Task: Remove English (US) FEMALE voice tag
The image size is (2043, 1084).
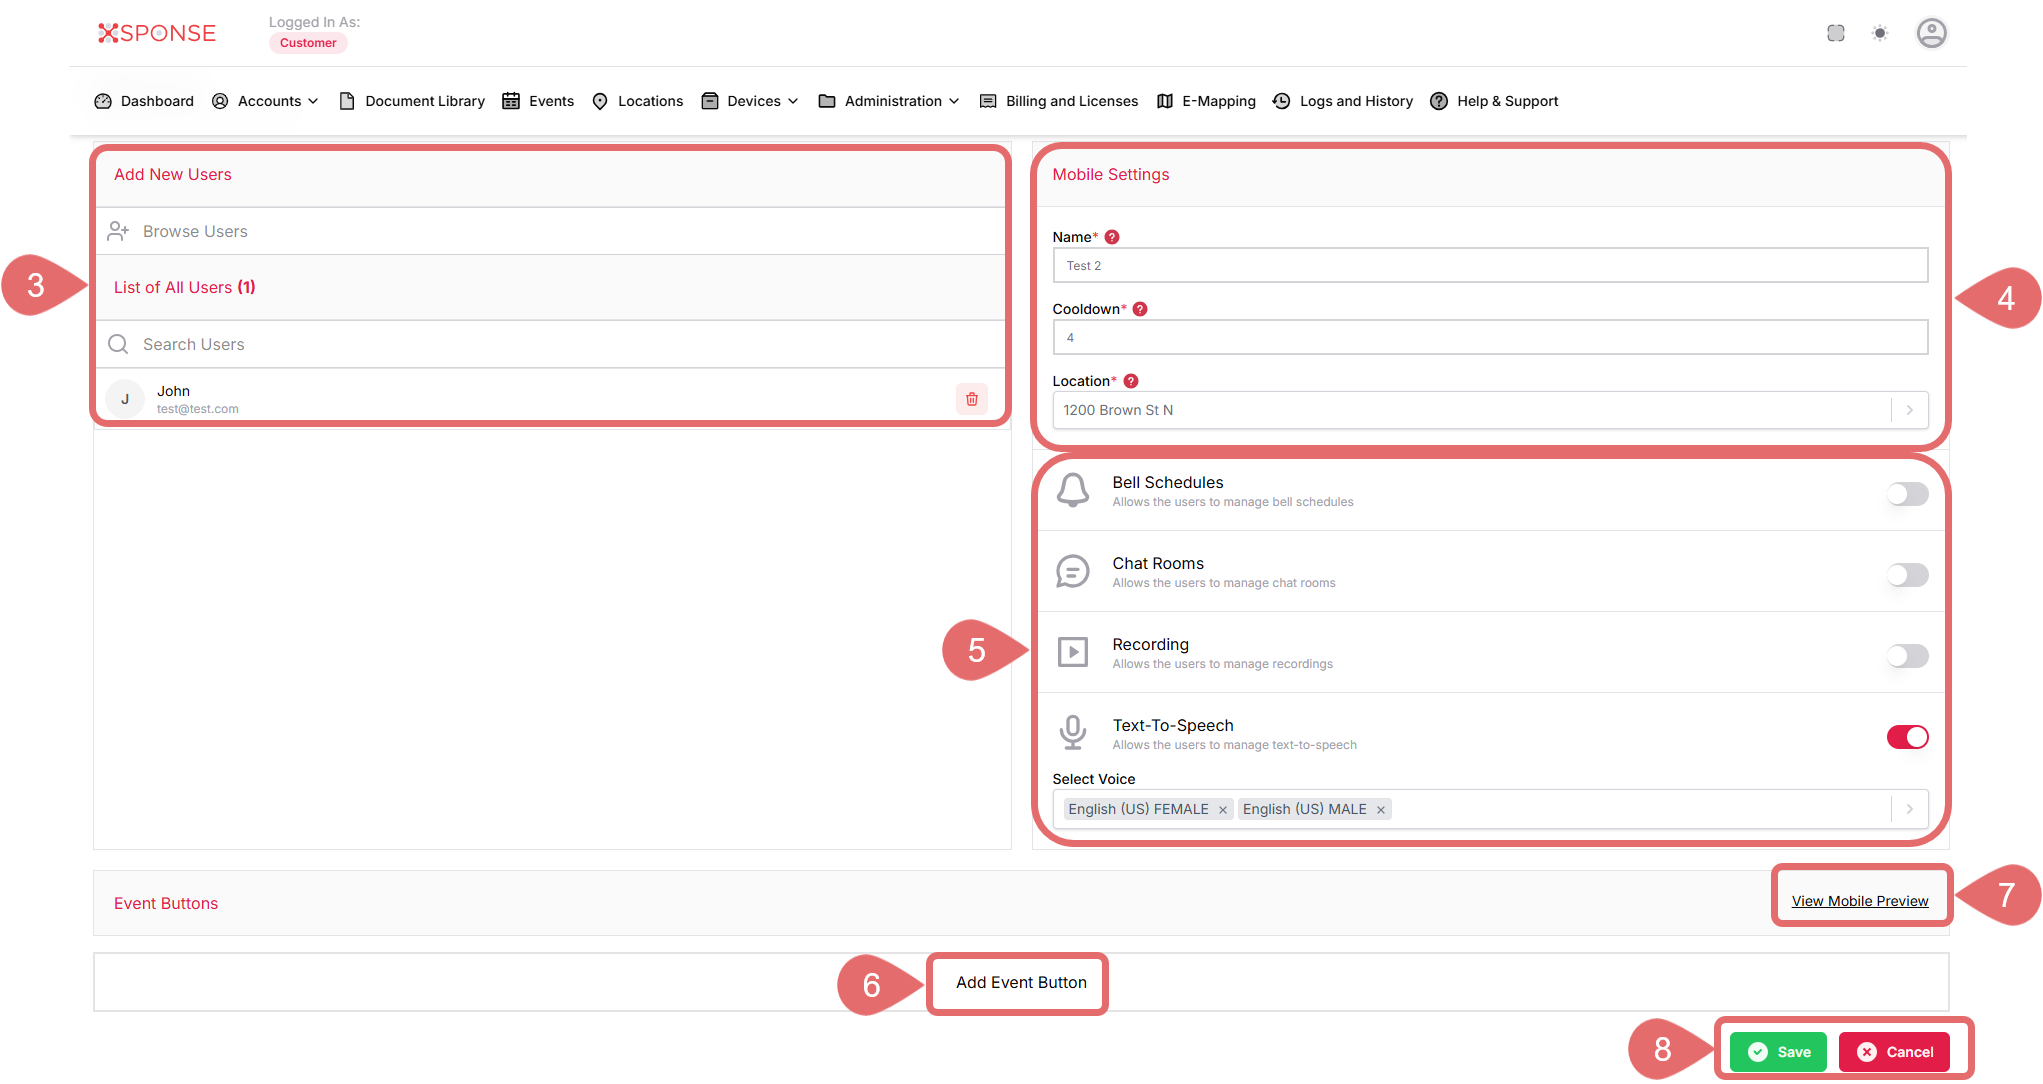Action: click(x=1222, y=810)
